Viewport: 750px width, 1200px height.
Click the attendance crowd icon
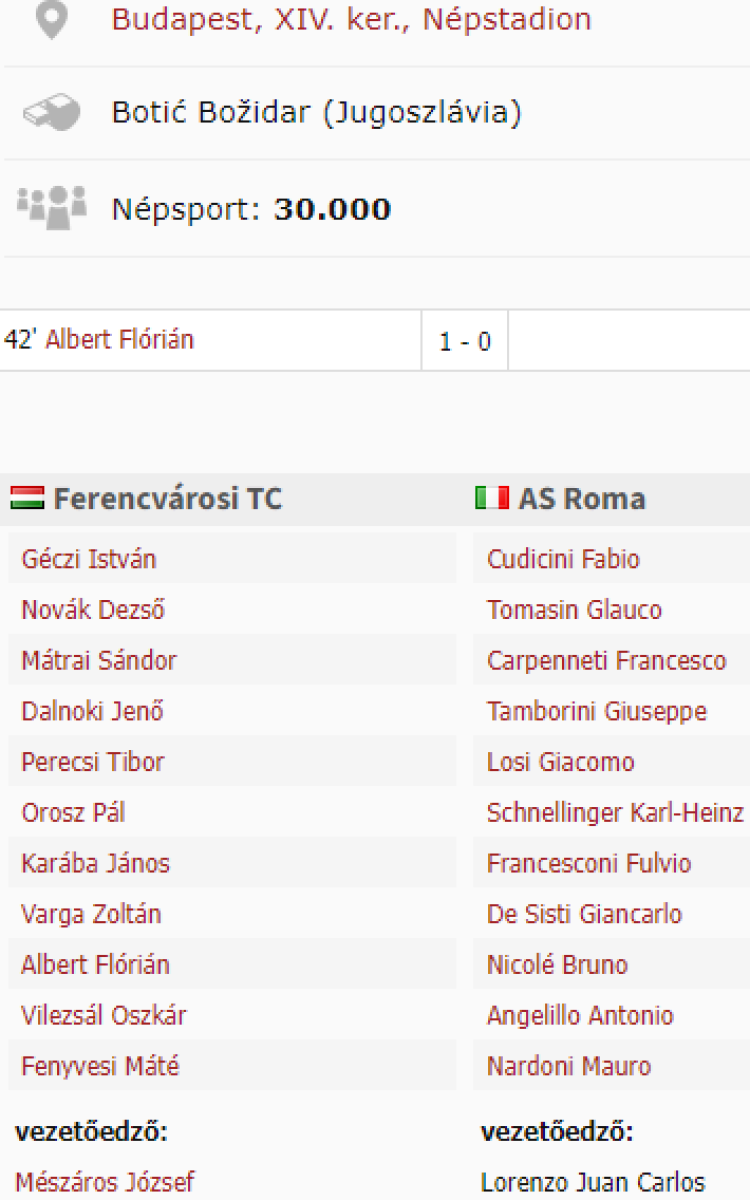[x=51, y=207]
